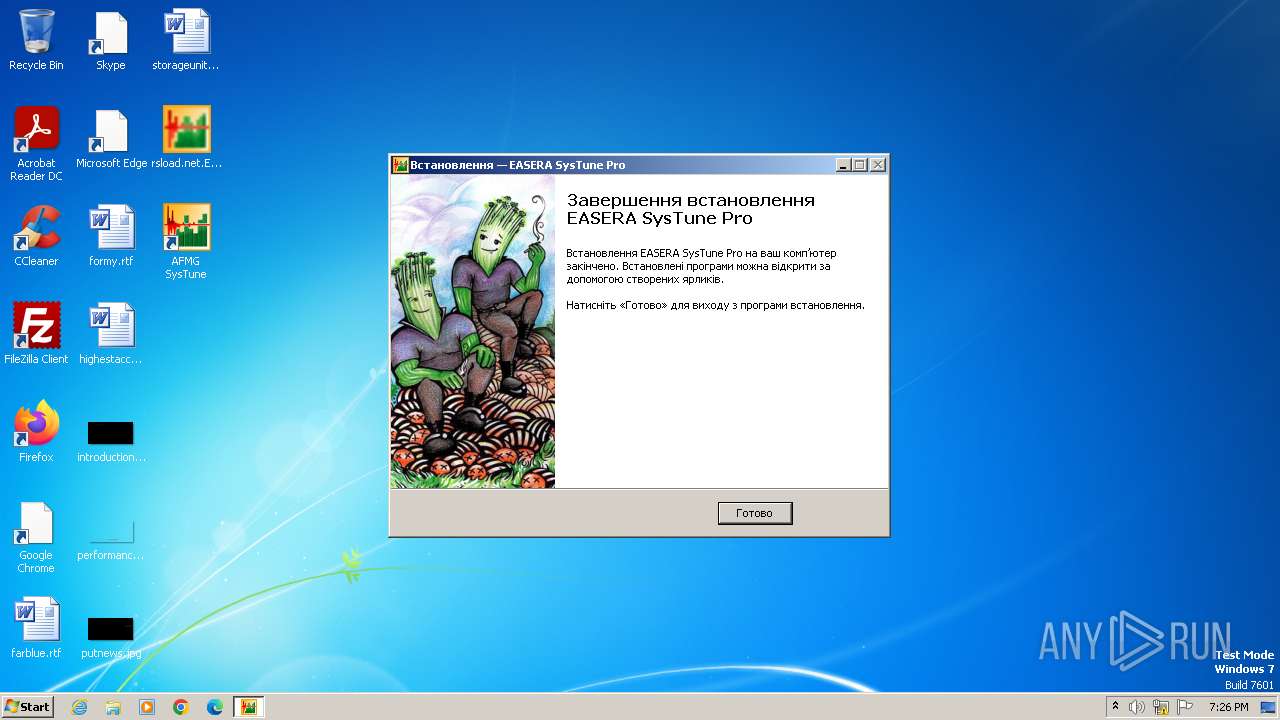
Task: Close the EASERA SysTune Pro installer window
Action: pyautogui.click(x=878, y=165)
